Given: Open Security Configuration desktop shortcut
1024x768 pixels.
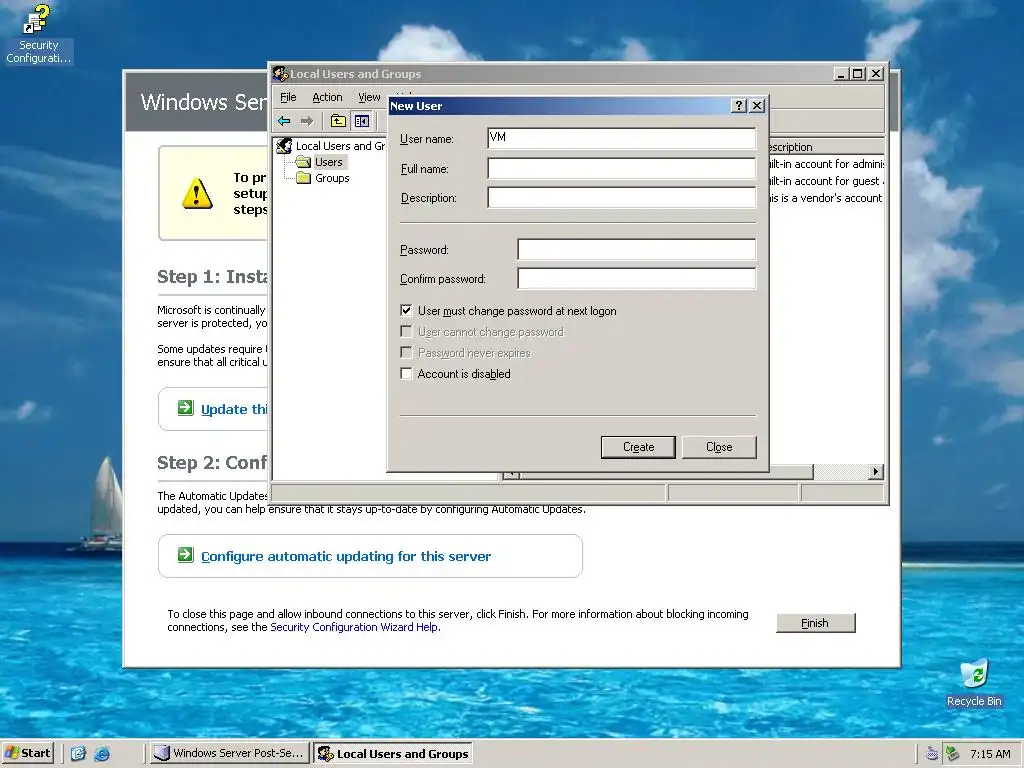Looking at the screenshot, I should point(37,35).
